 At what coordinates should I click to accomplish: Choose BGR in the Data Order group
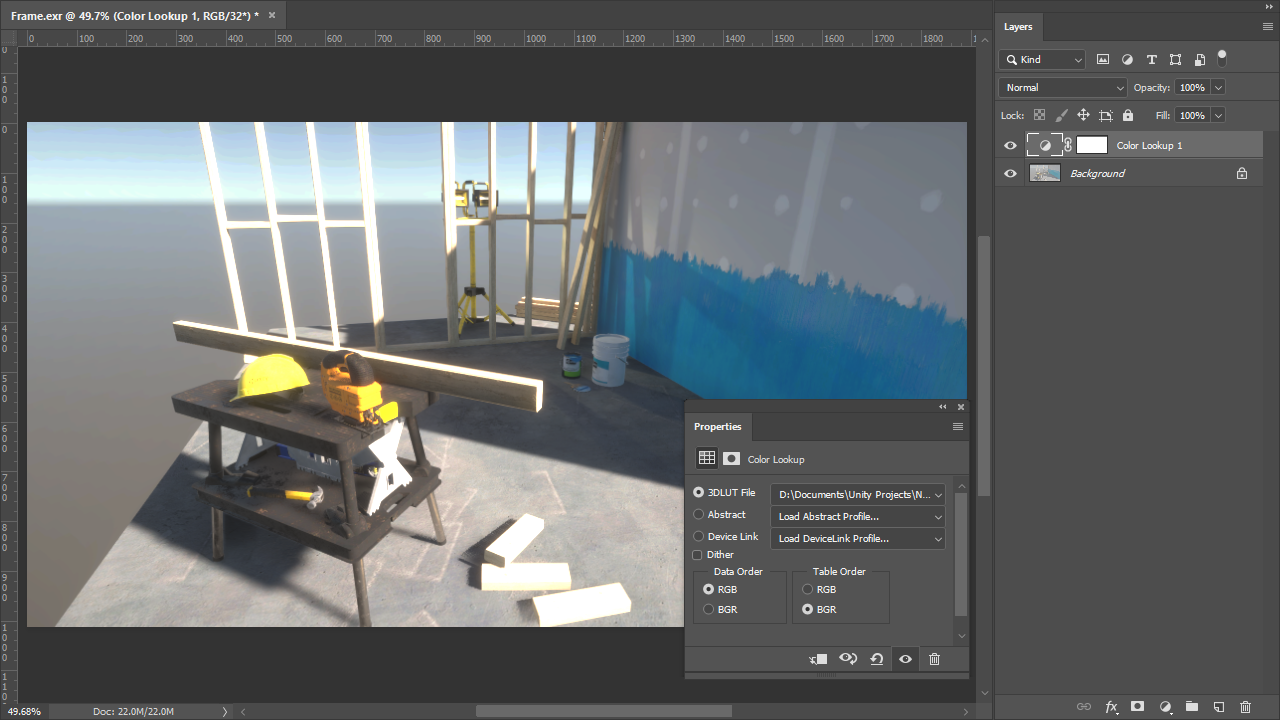click(x=709, y=609)
